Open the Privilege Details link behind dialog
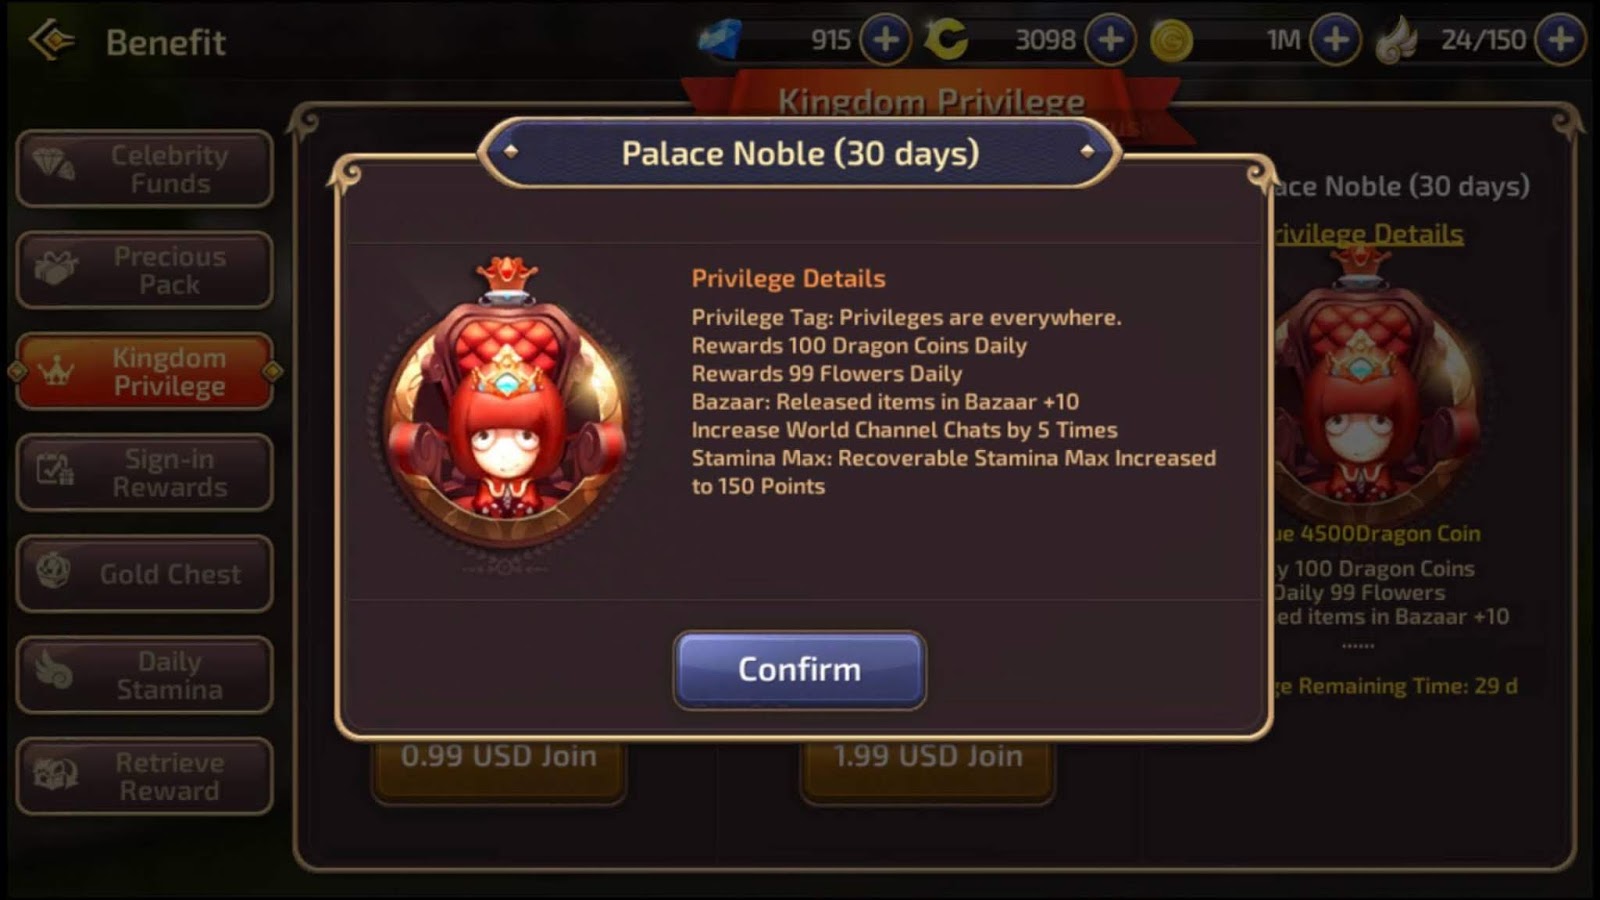 point(1368,234)
